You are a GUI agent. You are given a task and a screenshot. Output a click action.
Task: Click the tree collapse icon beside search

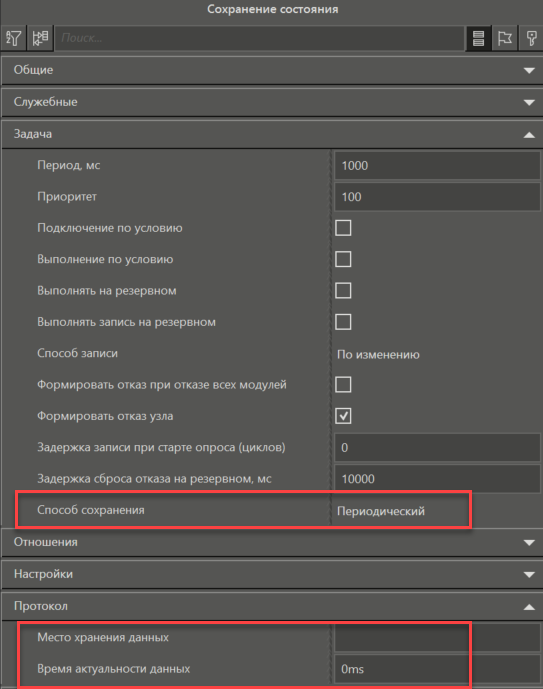pos(40,38)
